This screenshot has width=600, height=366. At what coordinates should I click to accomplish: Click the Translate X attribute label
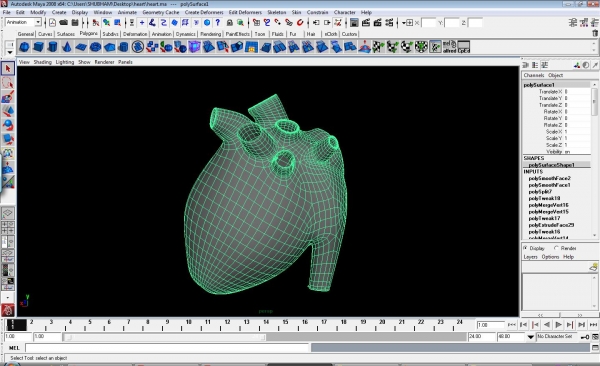[551, 92]
